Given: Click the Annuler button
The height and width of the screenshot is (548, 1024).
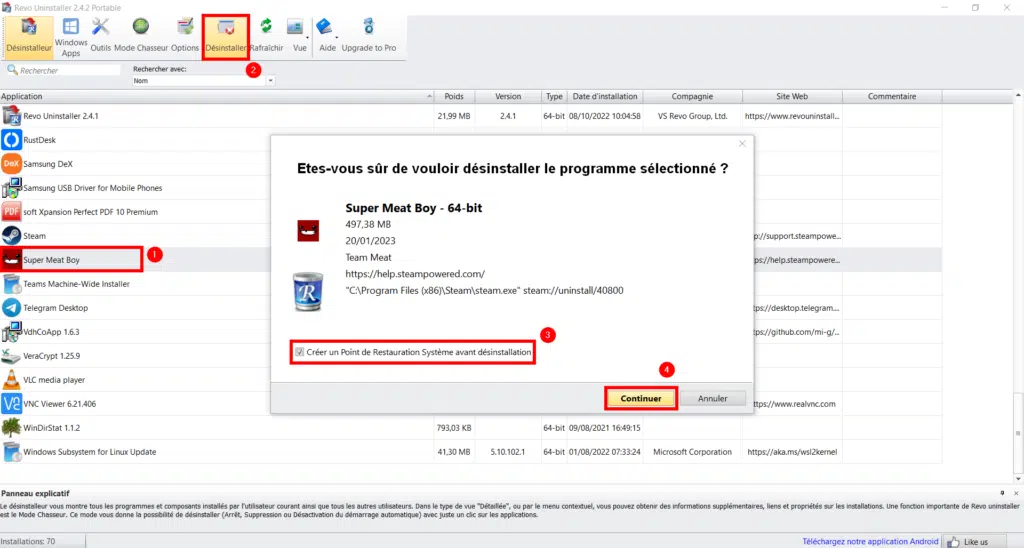Looking at the screenshot, I should (712, 398).
